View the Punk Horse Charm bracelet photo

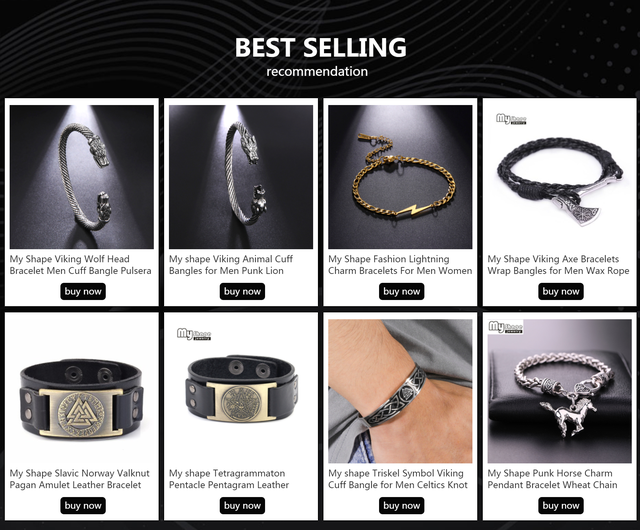pos(560,391)
